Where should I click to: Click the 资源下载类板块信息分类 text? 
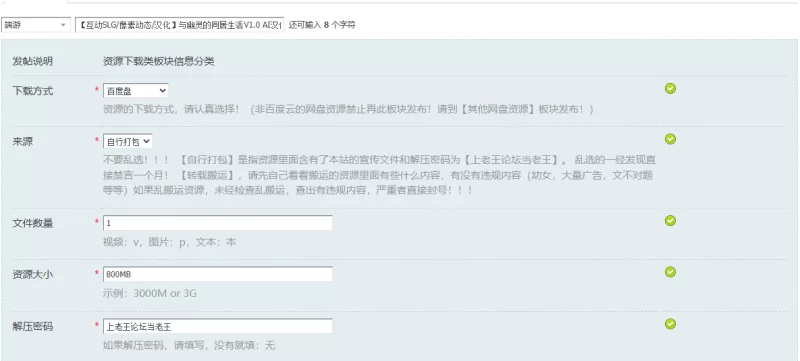pos(159,62)
